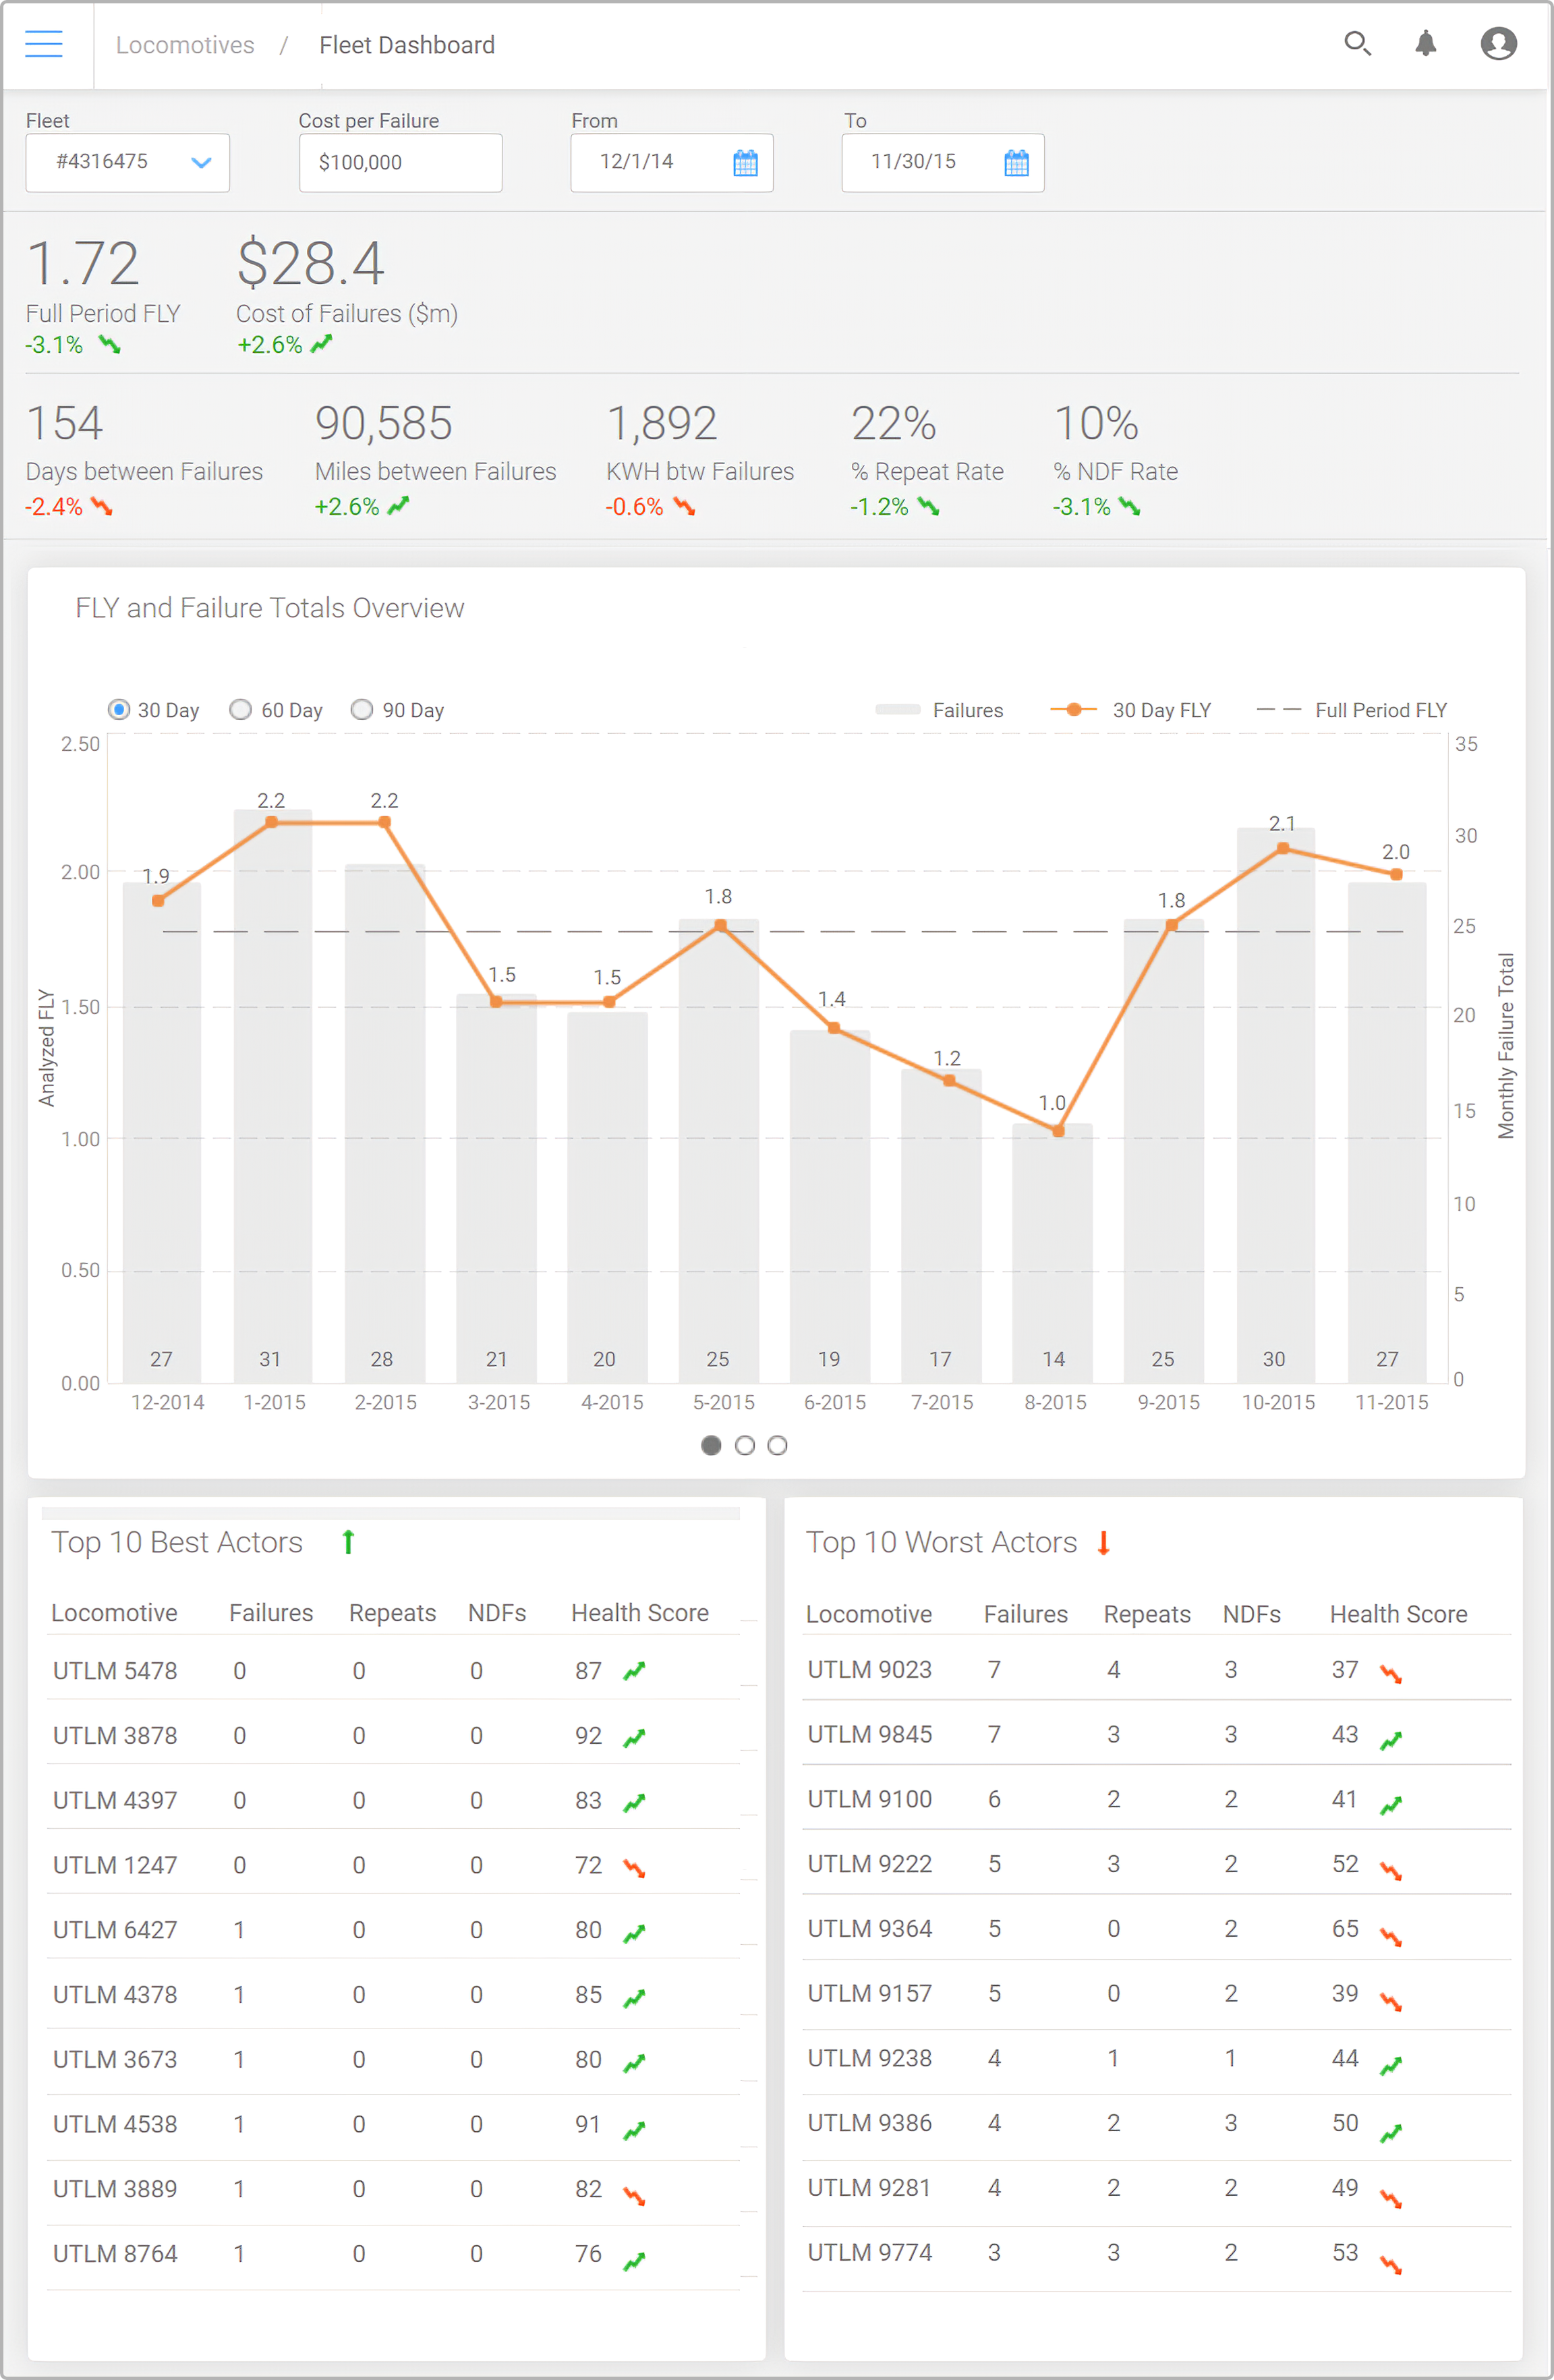Select the 60 Day radio option
The height and width of the screenshot is (2380, 1554).
pos(240,709)
